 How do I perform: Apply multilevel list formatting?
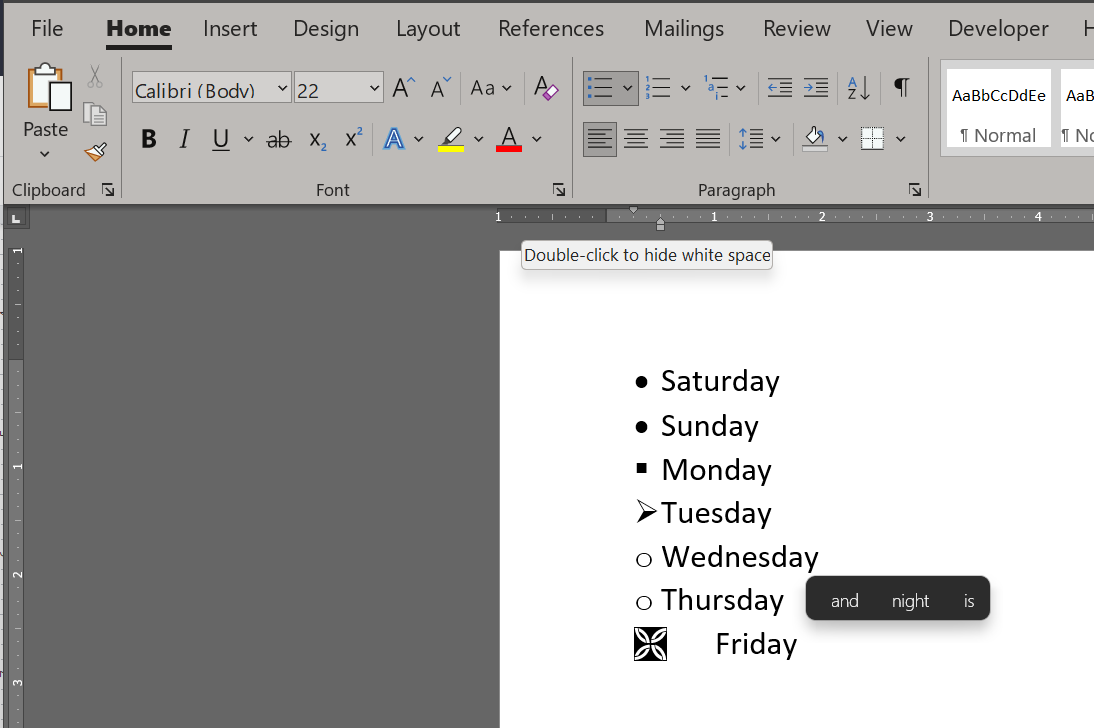[716, 88]
